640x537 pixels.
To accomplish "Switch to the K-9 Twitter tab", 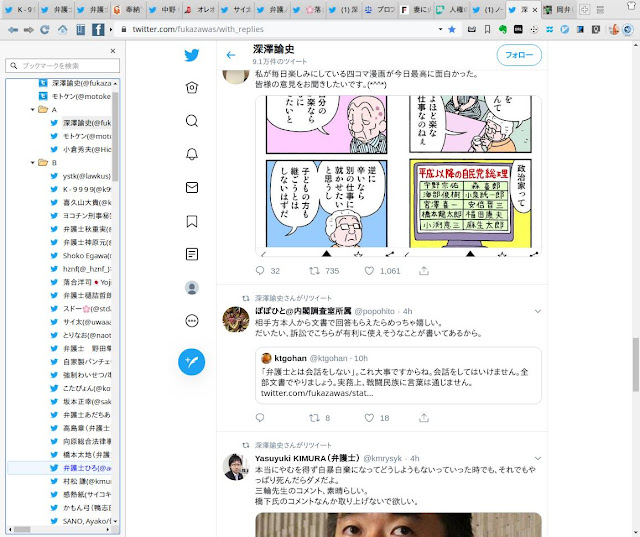I will 20,10.
